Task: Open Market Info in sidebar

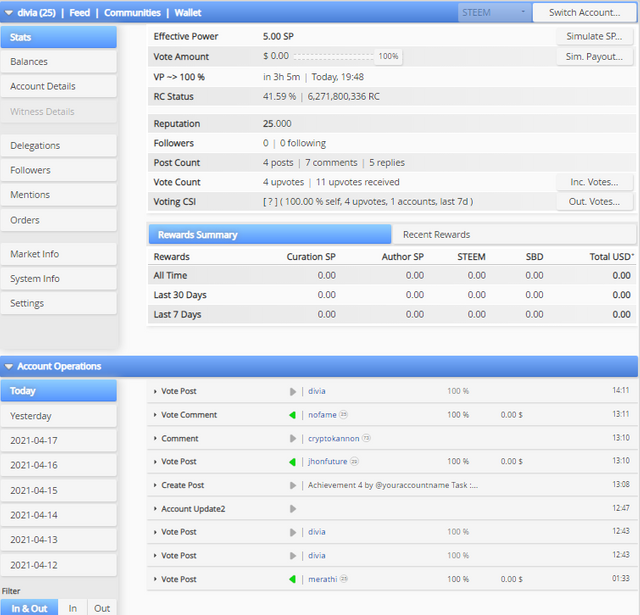Action: coord(59,254)
